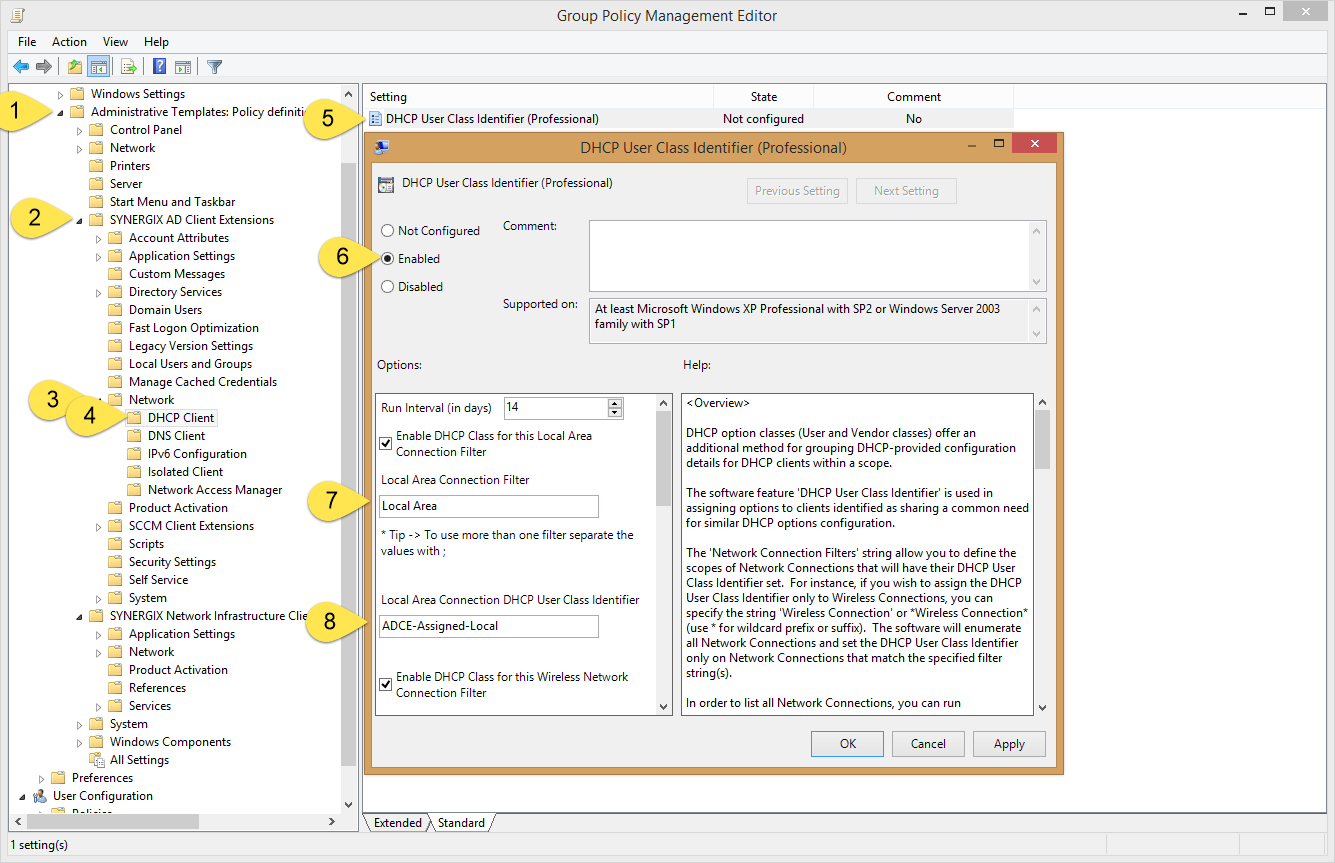
Task: Expand the Control Panel tree node
Action: 80,130
